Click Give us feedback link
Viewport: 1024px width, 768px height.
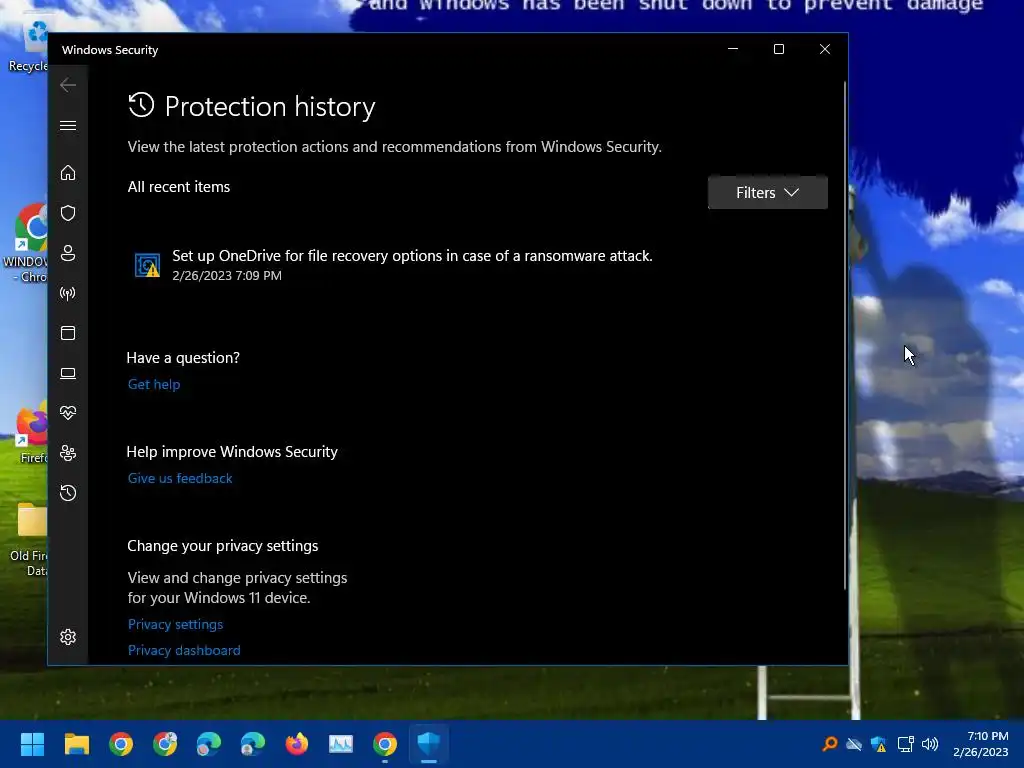coord(180,479)
